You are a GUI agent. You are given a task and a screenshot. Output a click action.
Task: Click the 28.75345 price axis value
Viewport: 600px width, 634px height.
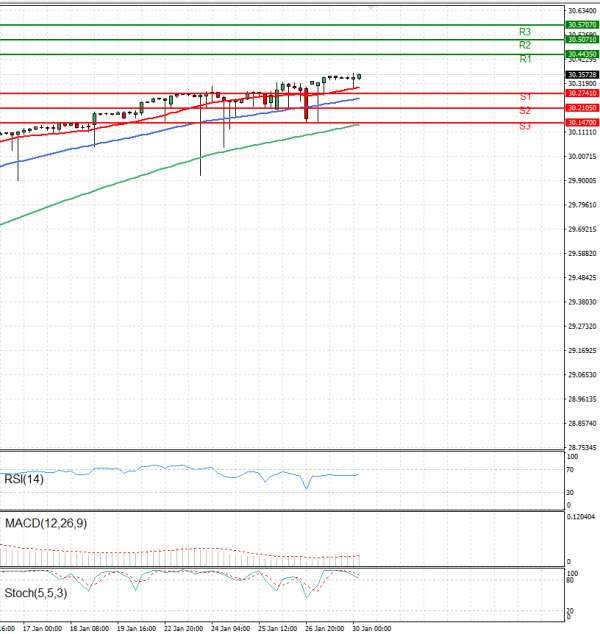tap(582, 448)
